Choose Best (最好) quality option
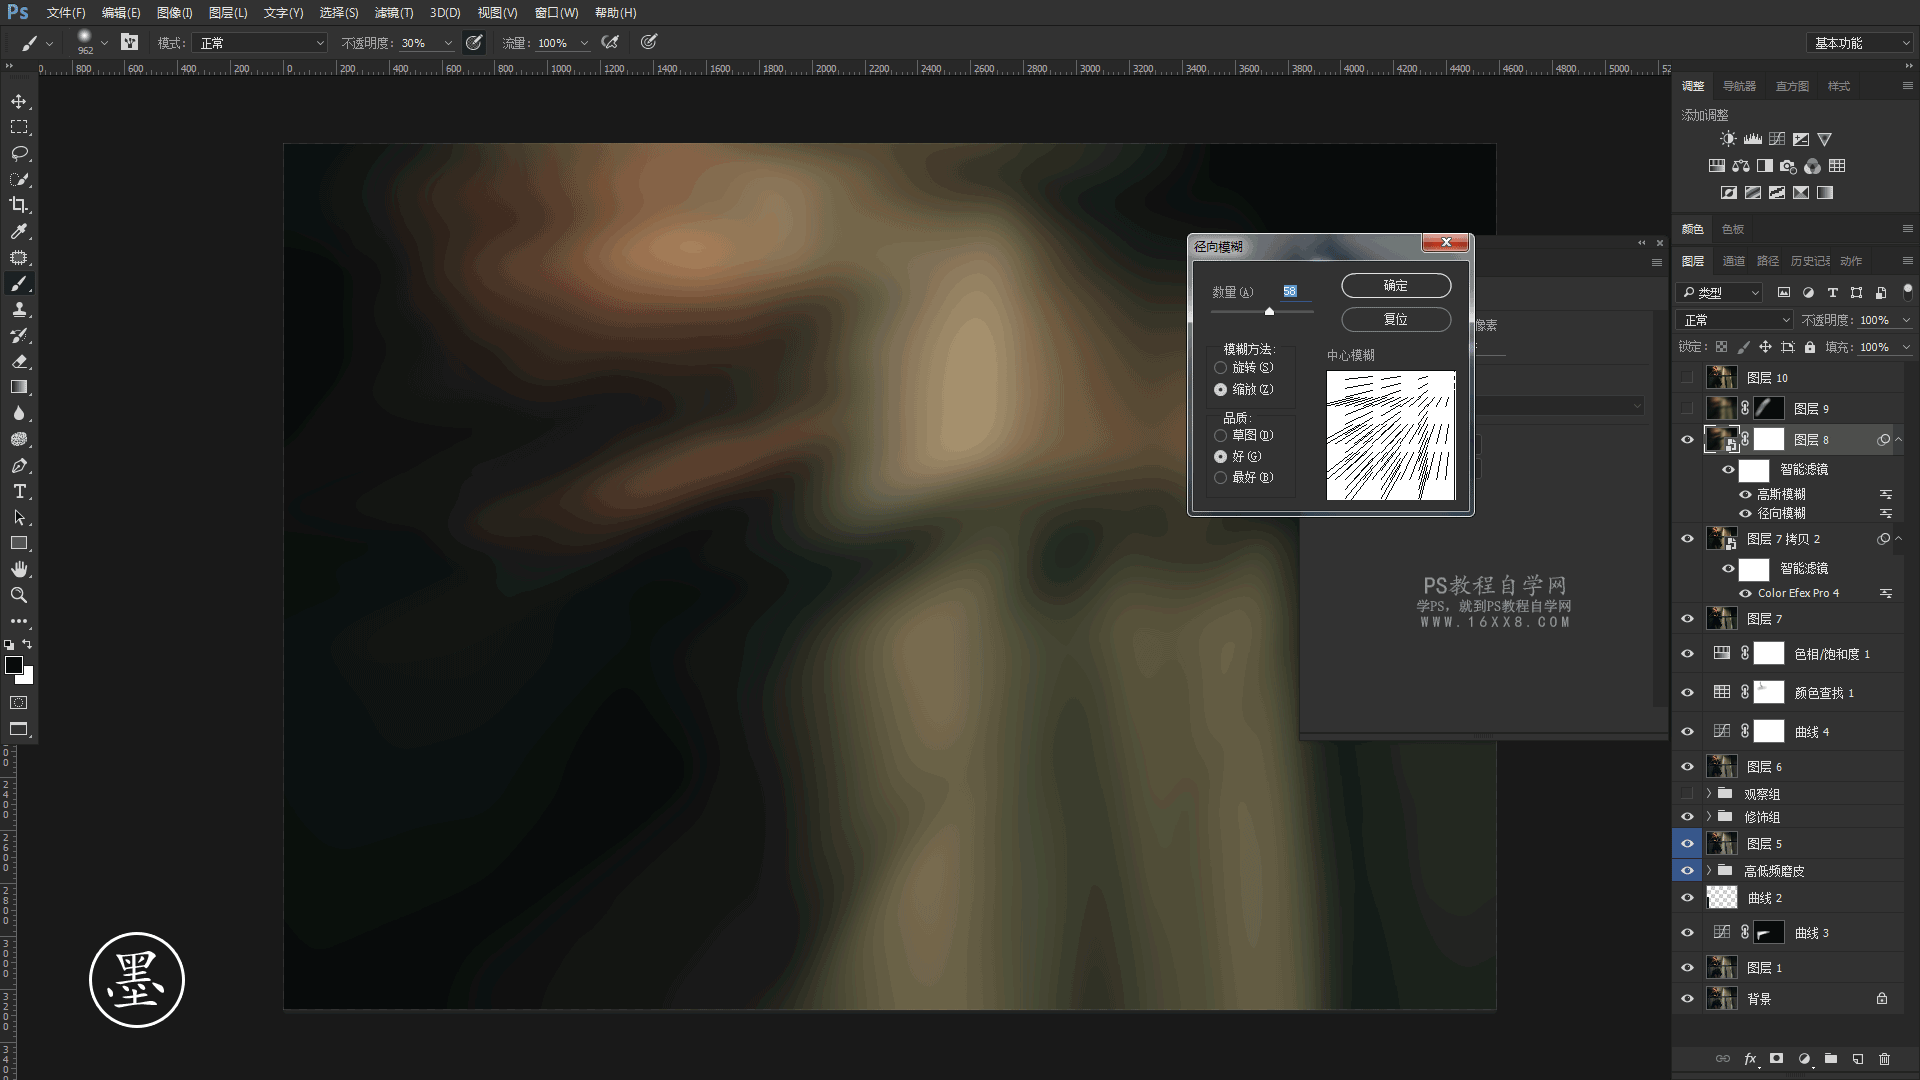The image size is (1920, 1080). [1221, 478]
